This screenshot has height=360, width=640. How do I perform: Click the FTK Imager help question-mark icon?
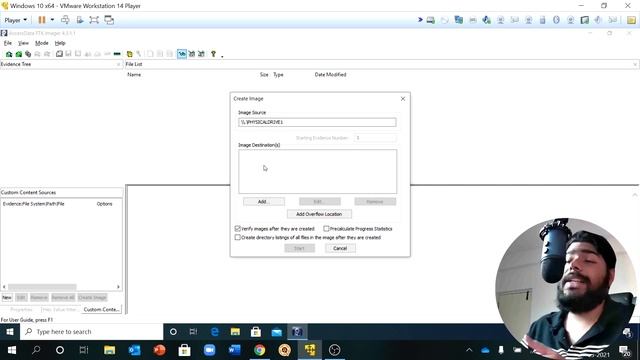(213, 54)
